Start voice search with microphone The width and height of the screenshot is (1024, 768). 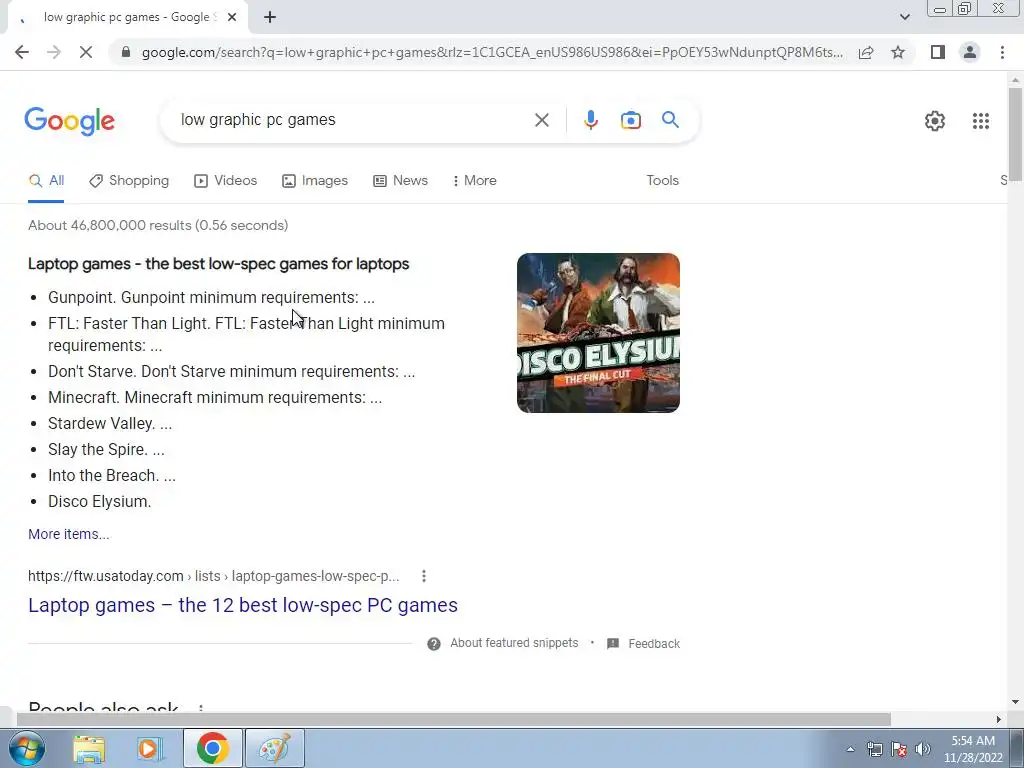coord(590,120)
